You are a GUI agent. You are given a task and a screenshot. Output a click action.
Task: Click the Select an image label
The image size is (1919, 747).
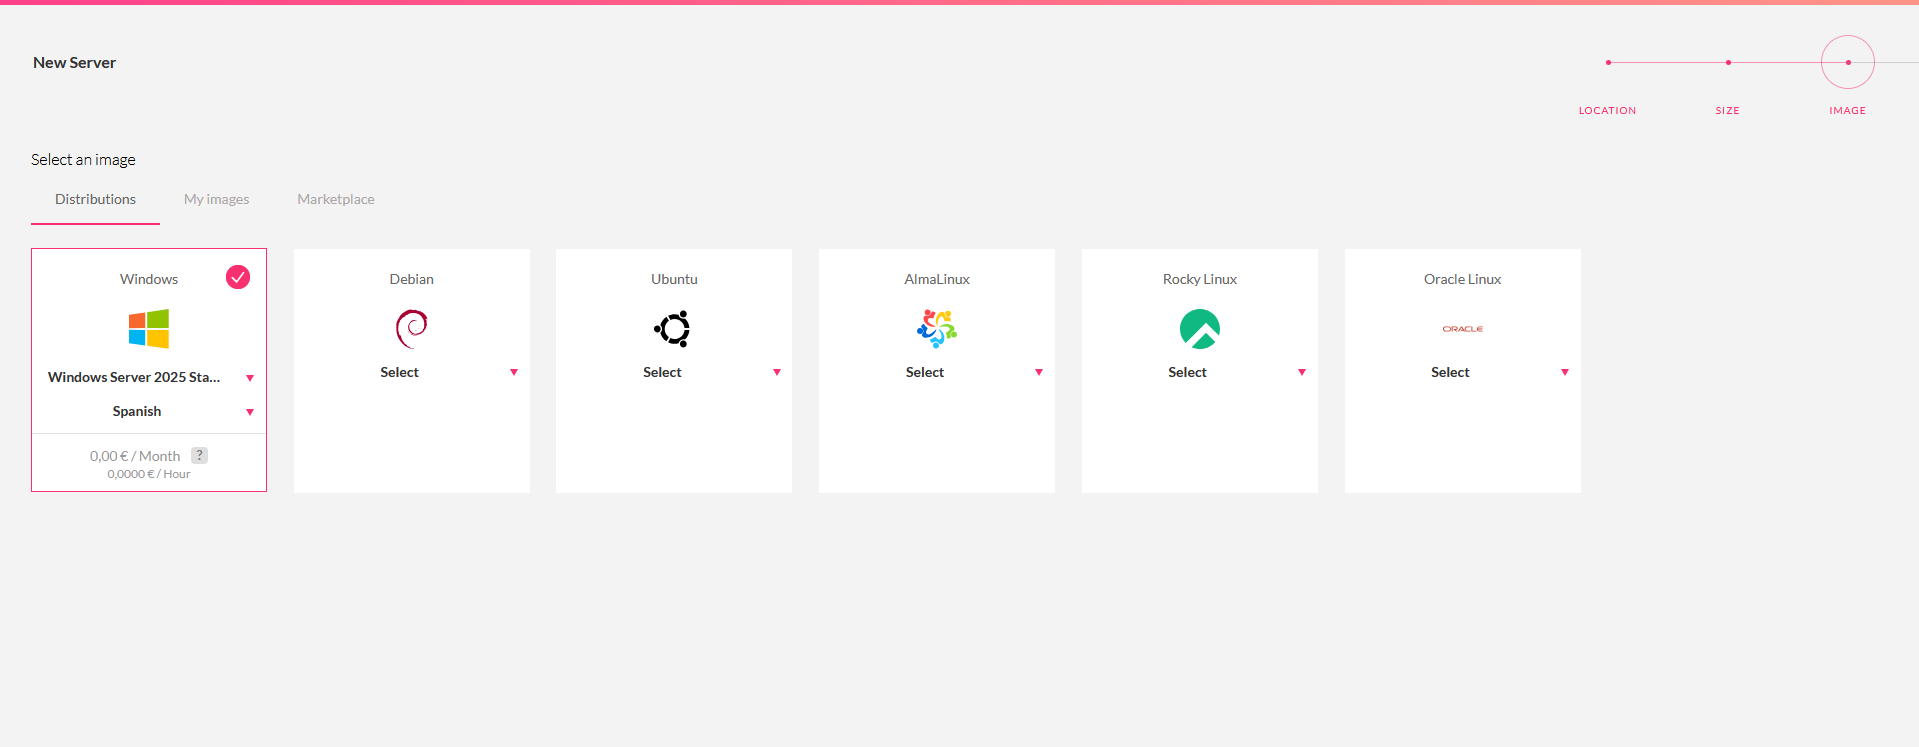(x=83, y=160)
